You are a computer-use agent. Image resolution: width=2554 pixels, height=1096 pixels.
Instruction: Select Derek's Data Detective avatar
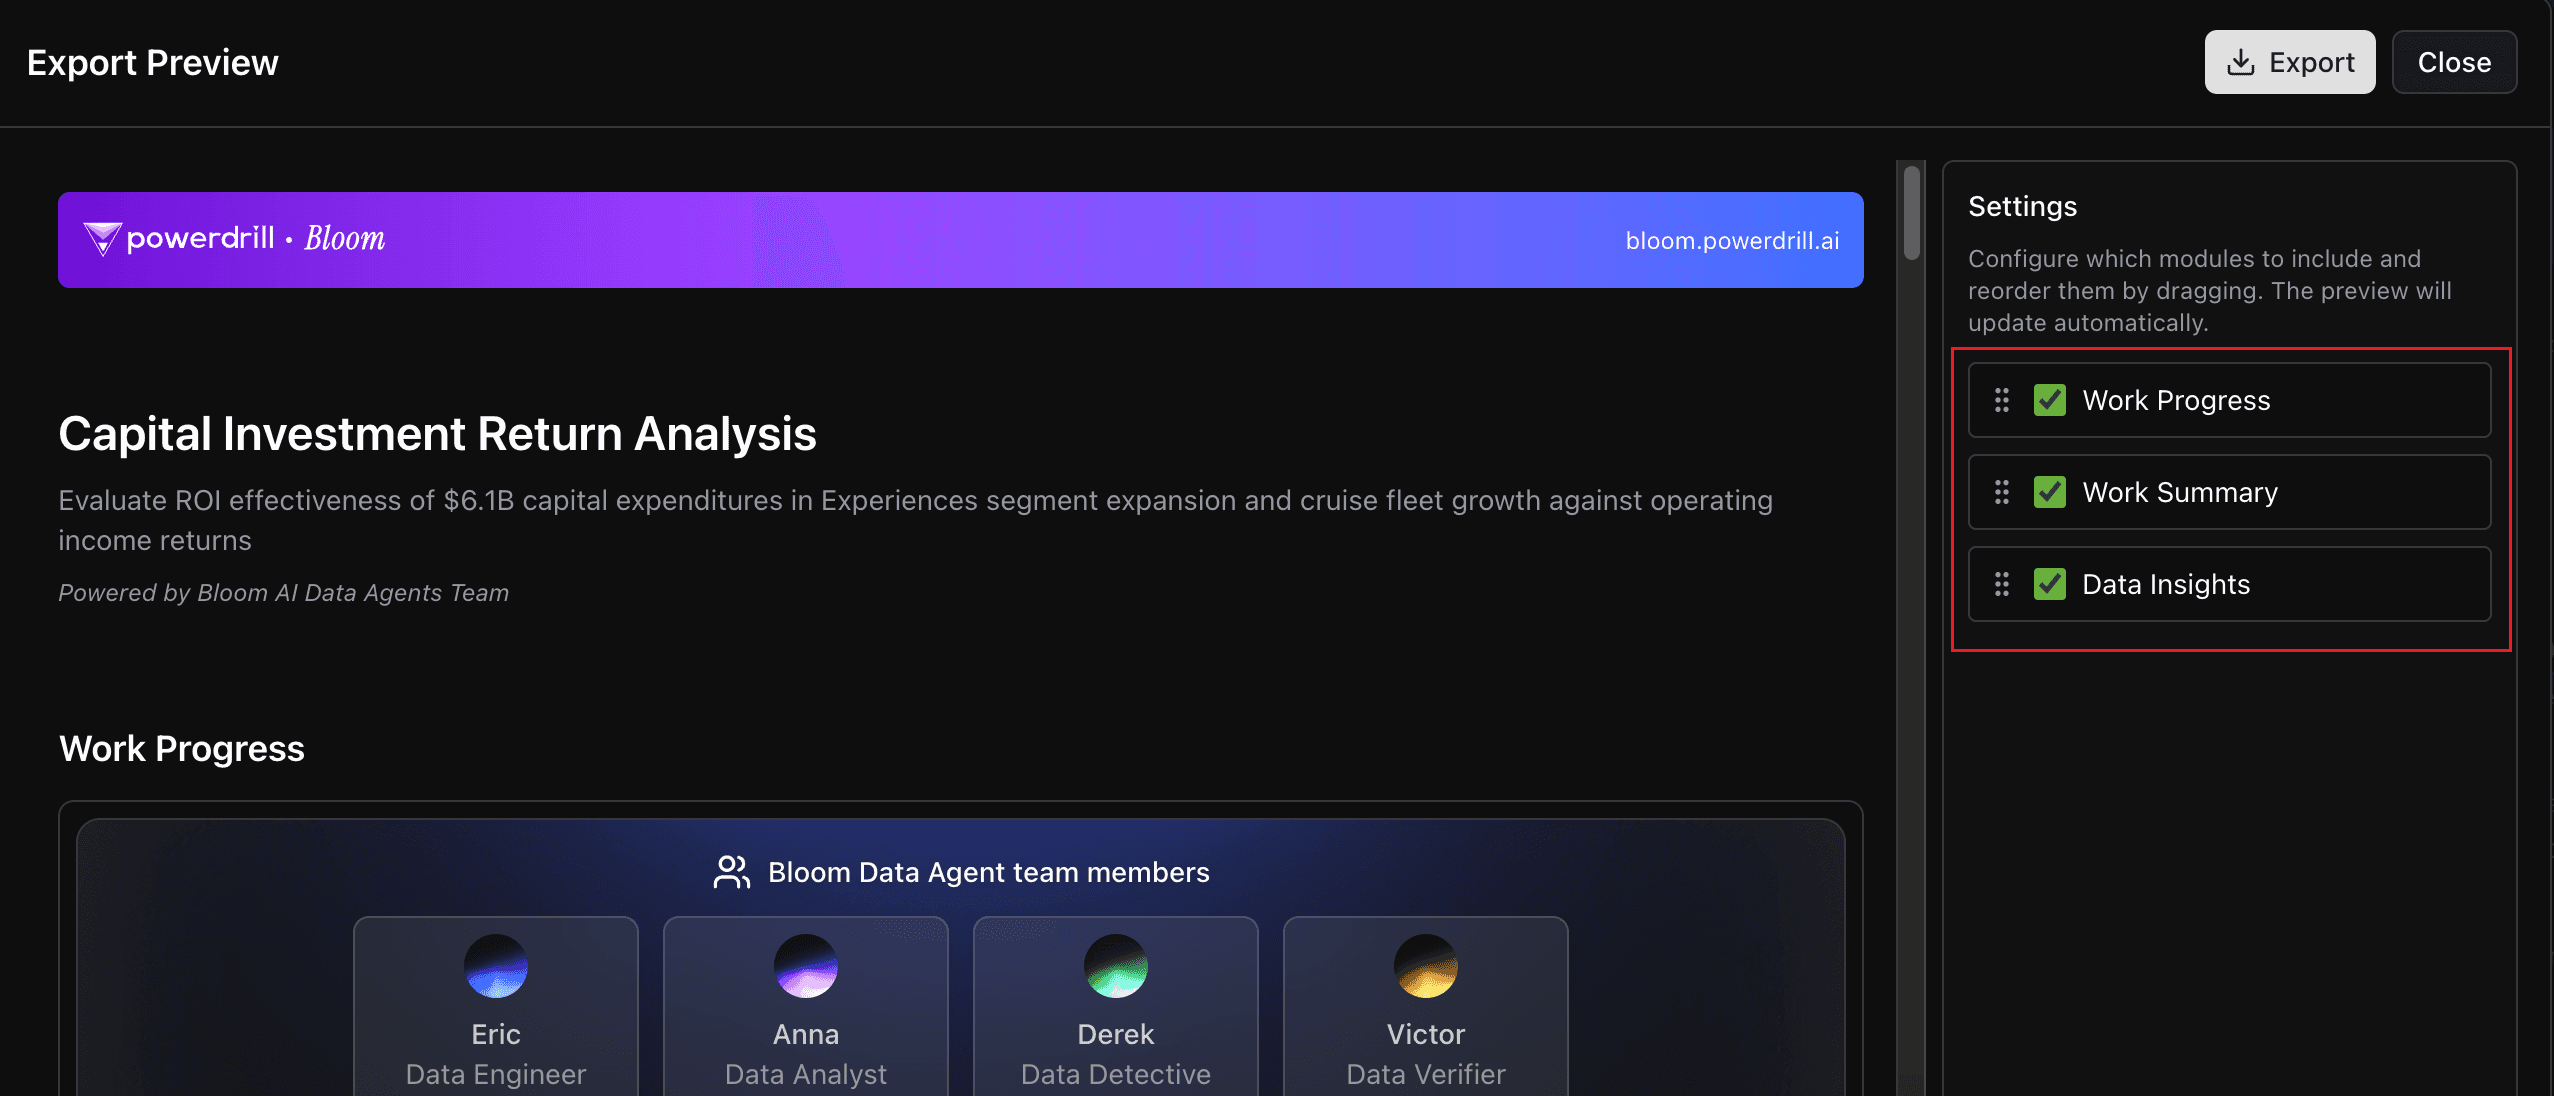pos(1115,967)
